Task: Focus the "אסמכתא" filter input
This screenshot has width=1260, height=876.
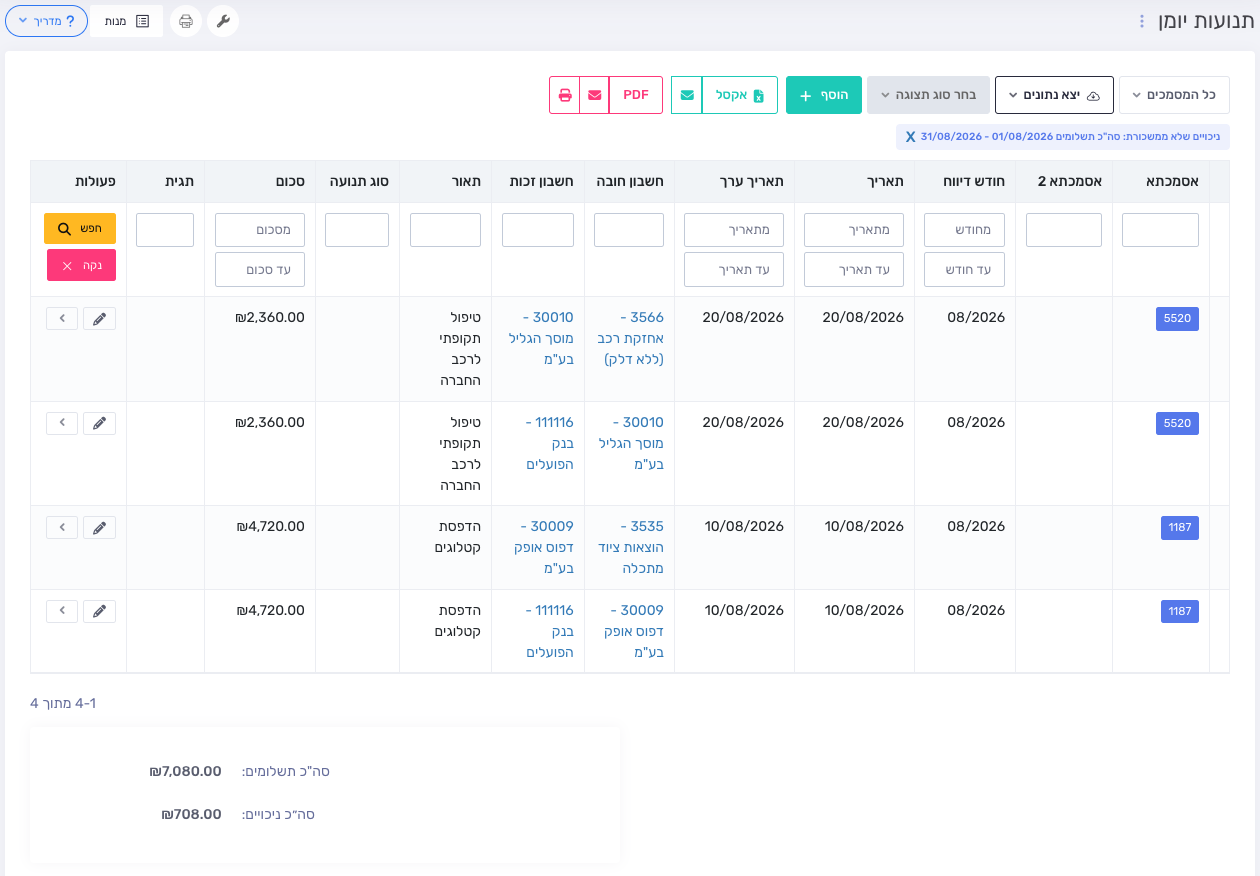Action: tap(1160, 230)
